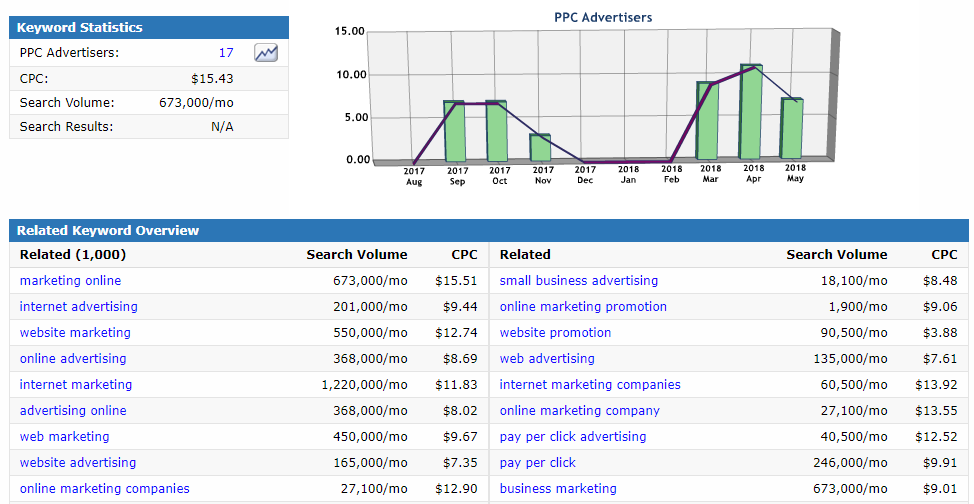
Task: Click the September 2017 chart bar
Action: point(454,131)
